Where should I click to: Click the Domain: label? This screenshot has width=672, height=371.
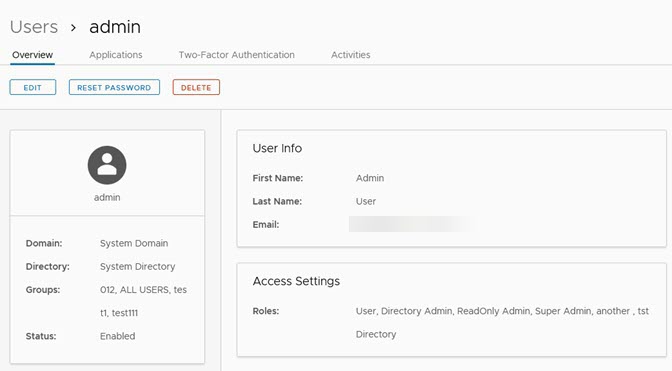44,243
